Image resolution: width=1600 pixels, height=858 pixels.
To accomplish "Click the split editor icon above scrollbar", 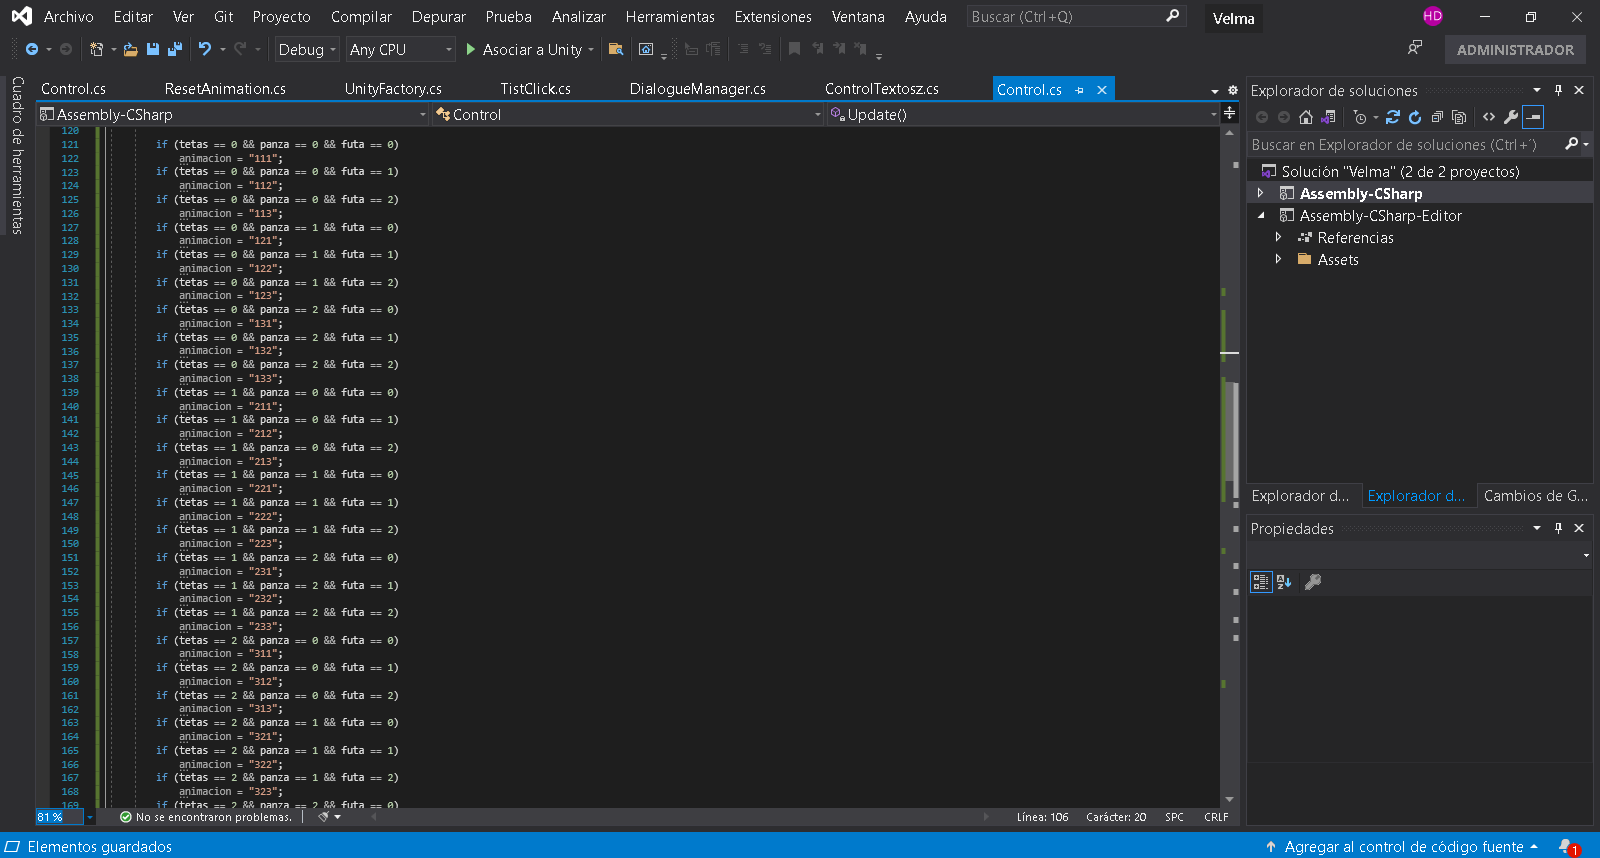I will click(1230, 113).
